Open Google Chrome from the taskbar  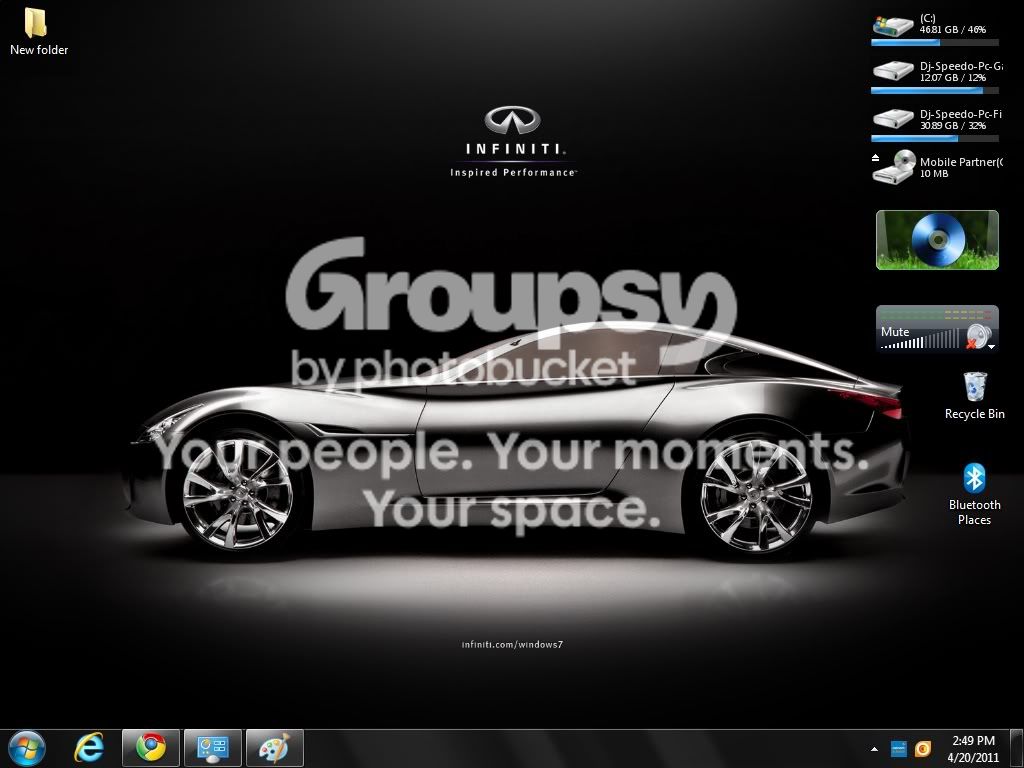(151, 748)
